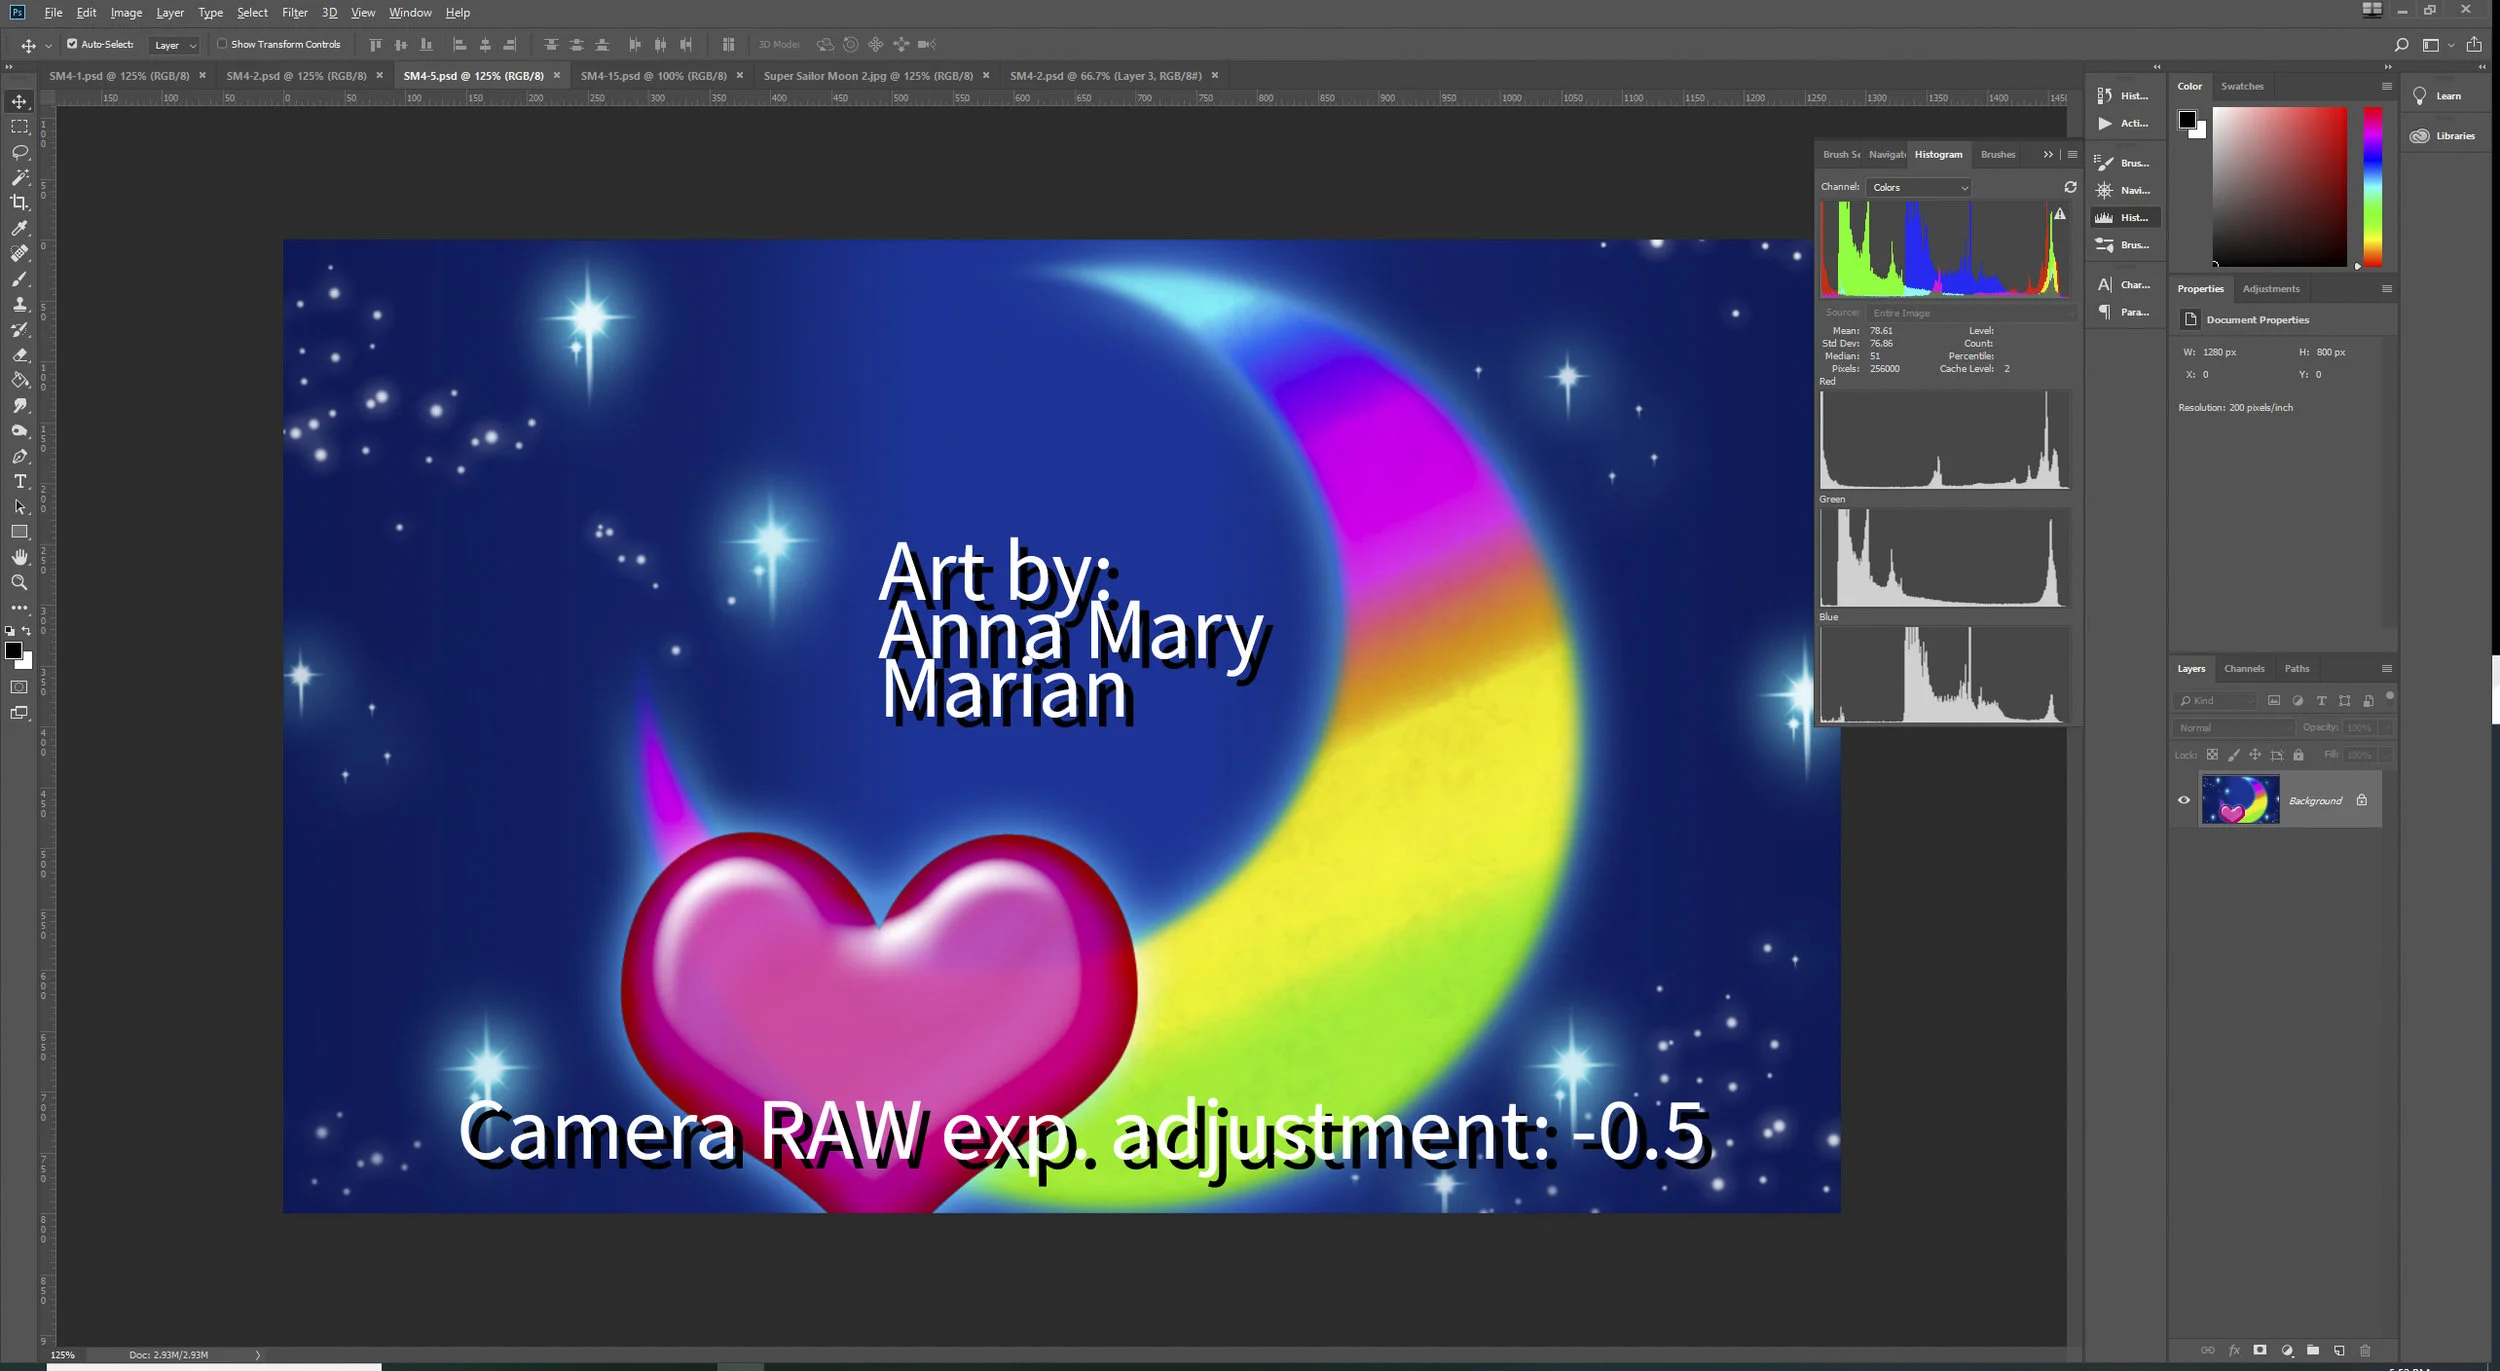Select the Eyedropper tool
Image resolution: width=2500 pixels, height=1371 pixels.
(19, 228)
